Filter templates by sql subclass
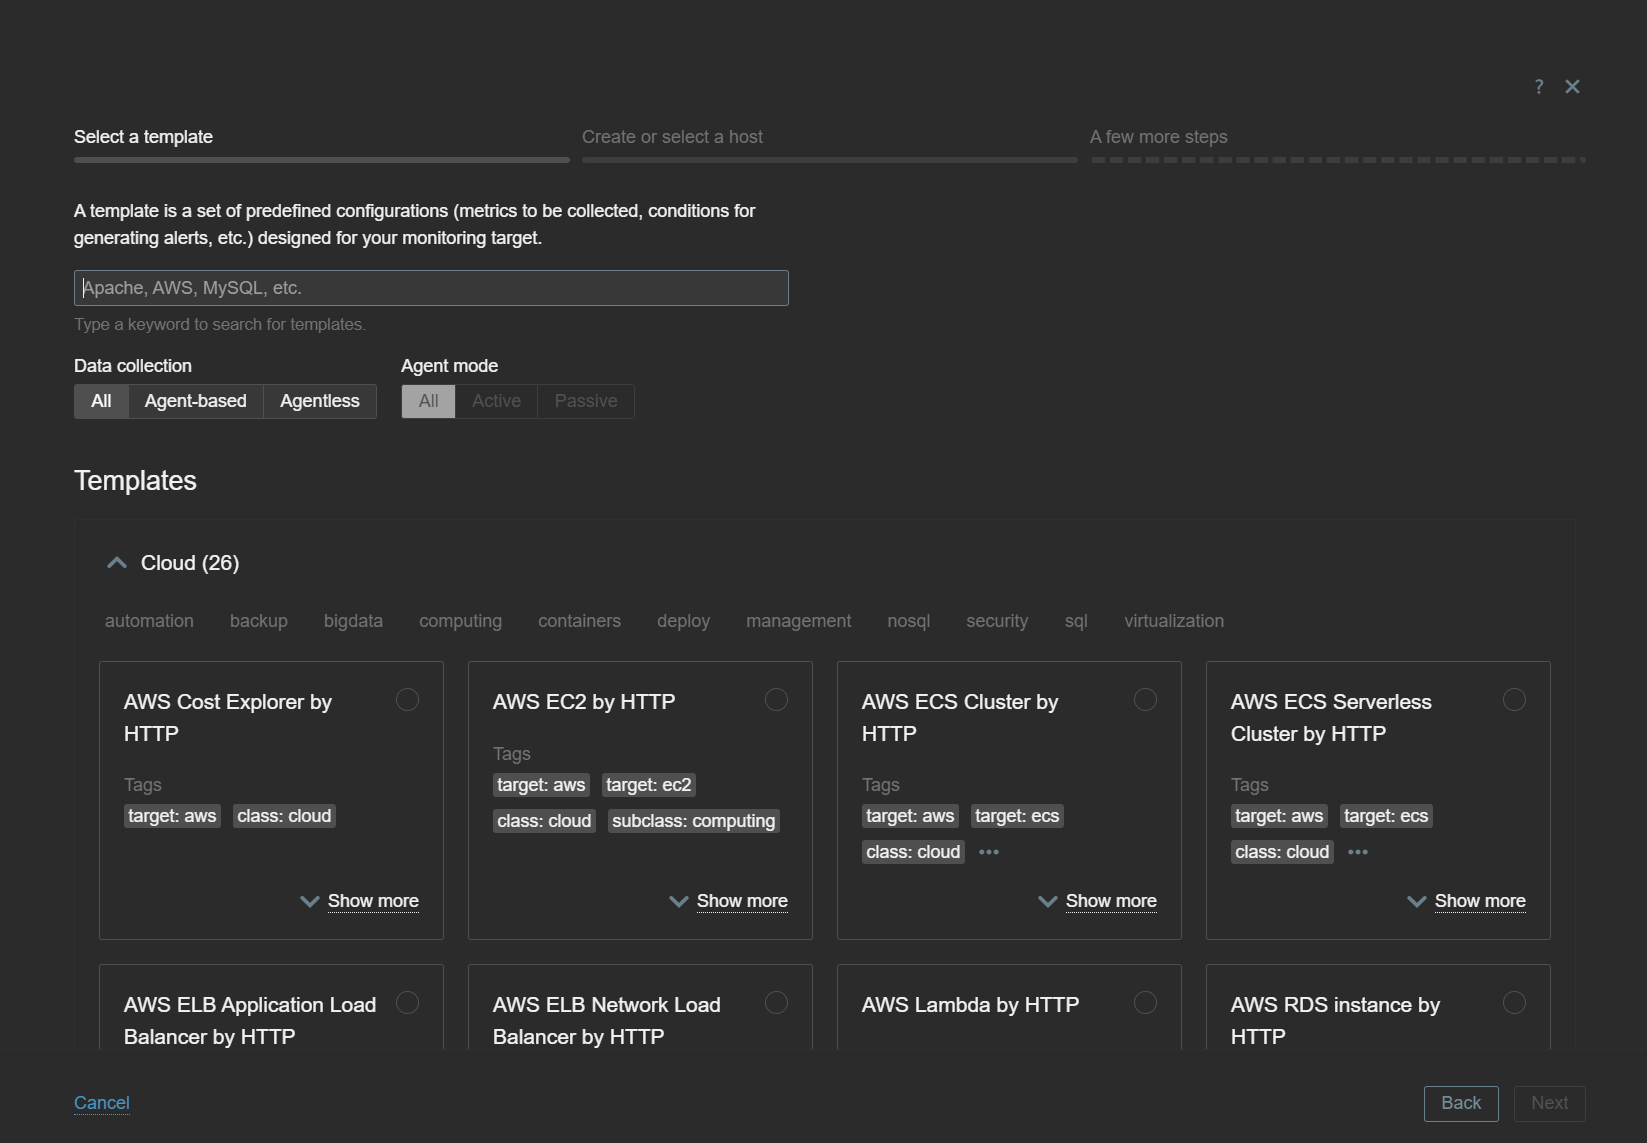The width and height of the screenshot is (1647, 1143). pyautogui.click(x=1076, y=621)
